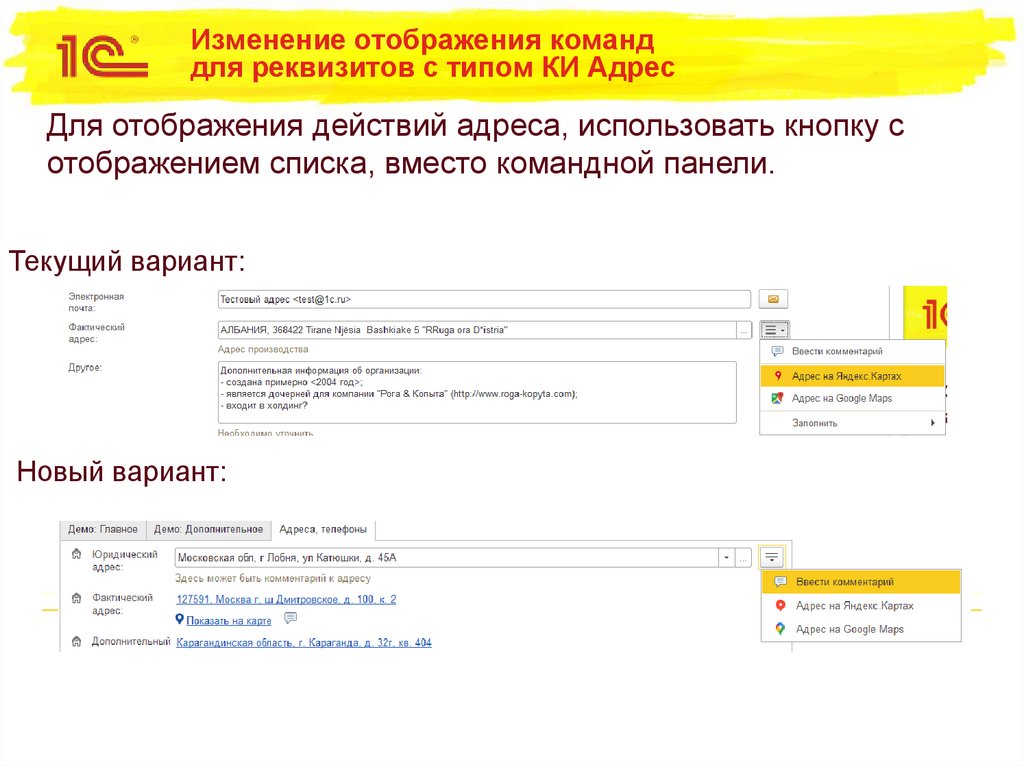The height and width of the screenshot is (767, 1024).
Task: Click comment bubble icon after 'Показать на карте'
Action: click(291, 618)
